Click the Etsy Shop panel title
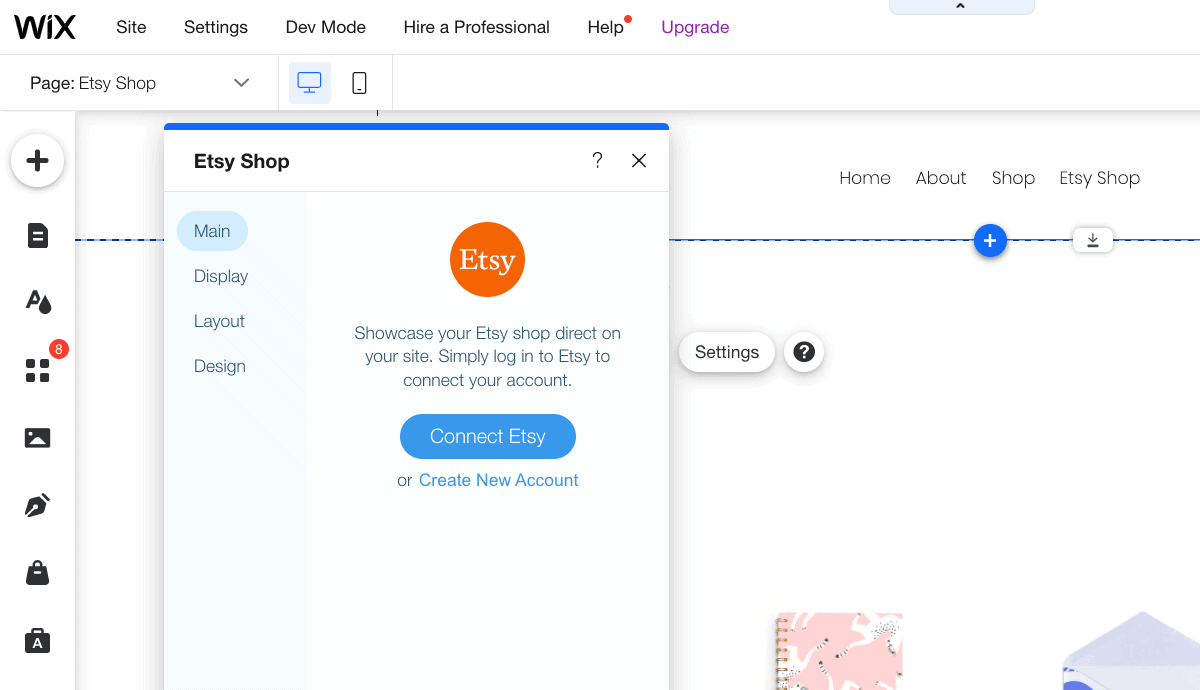 tap(241, 161)
